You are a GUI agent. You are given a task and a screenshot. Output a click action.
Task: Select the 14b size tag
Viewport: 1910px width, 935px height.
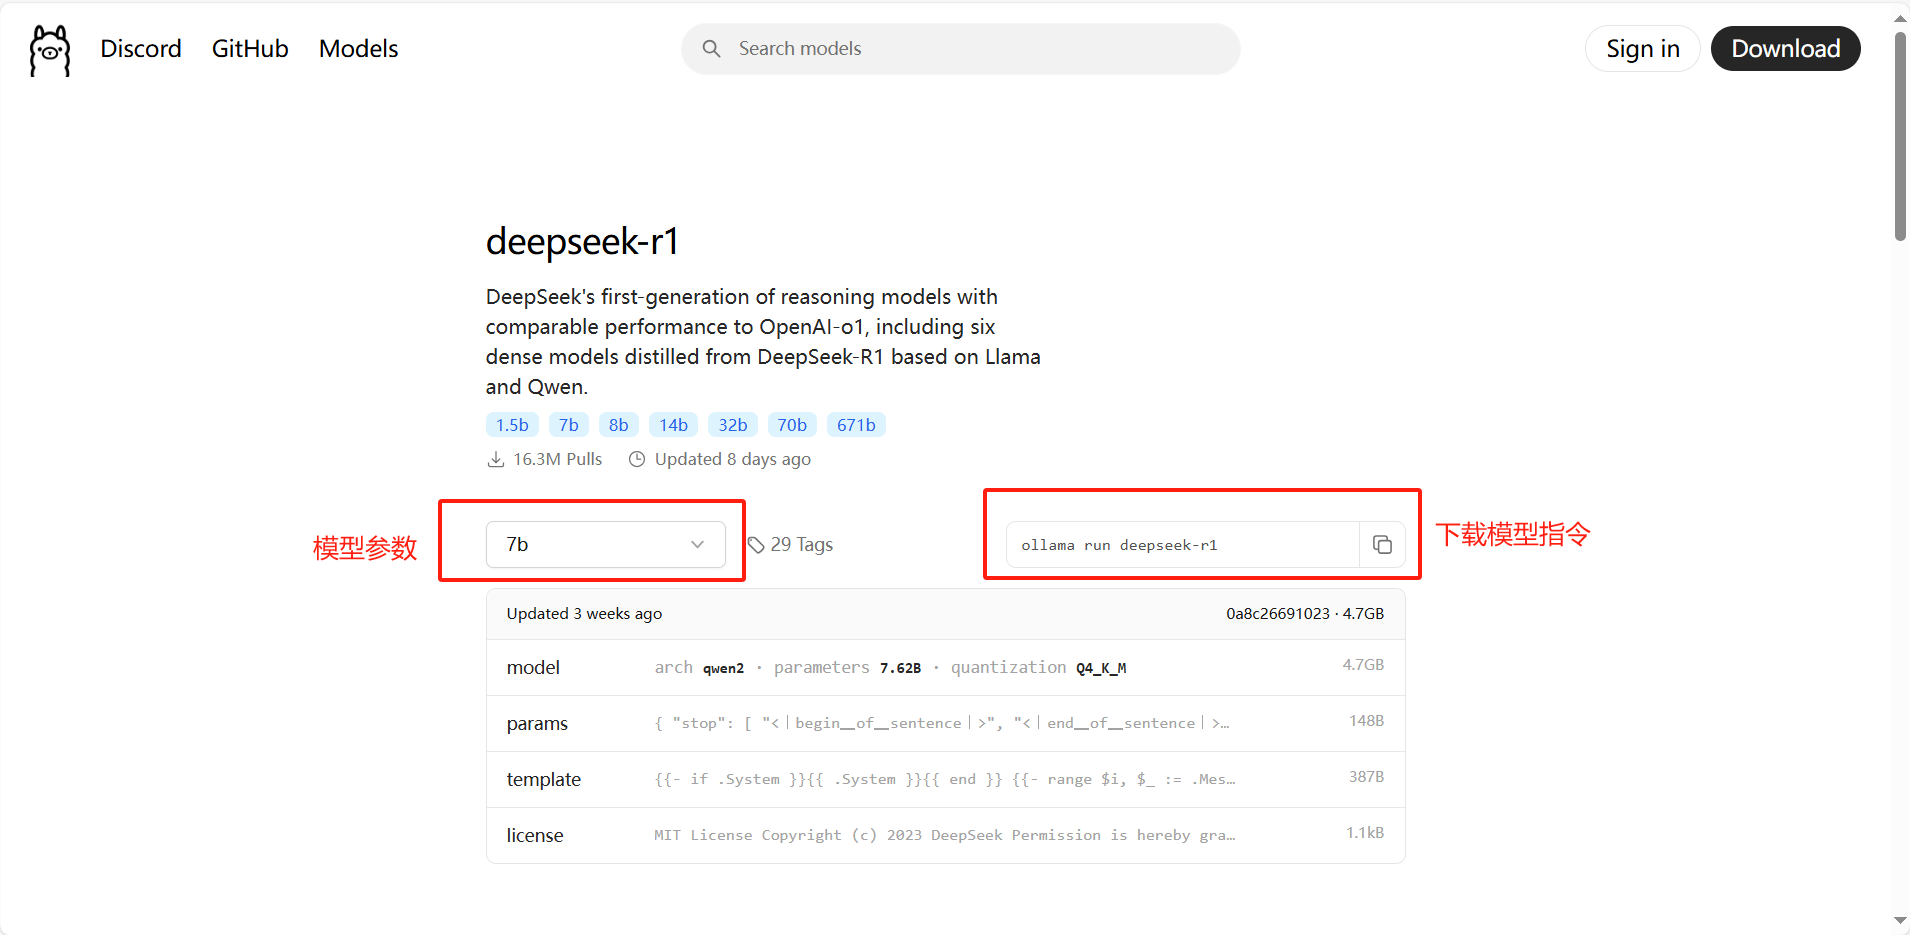(673, 425)
